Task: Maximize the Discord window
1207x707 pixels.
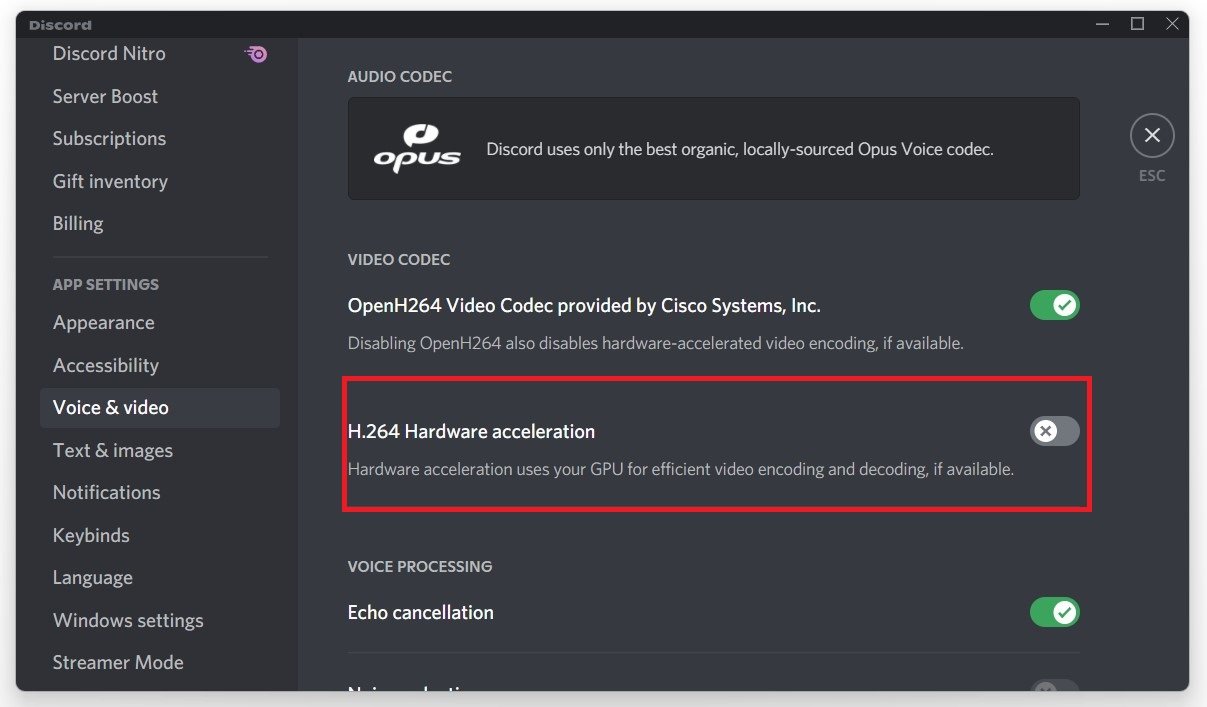Action: point(1137,24)
